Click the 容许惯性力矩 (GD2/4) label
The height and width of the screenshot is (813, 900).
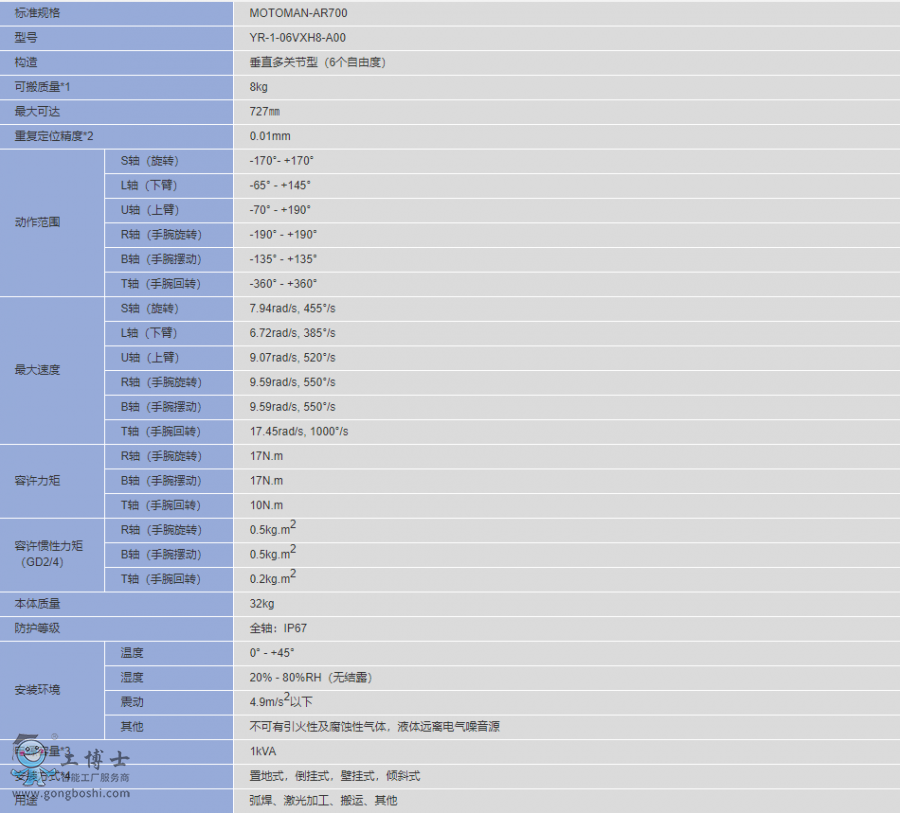pos(48,554)
